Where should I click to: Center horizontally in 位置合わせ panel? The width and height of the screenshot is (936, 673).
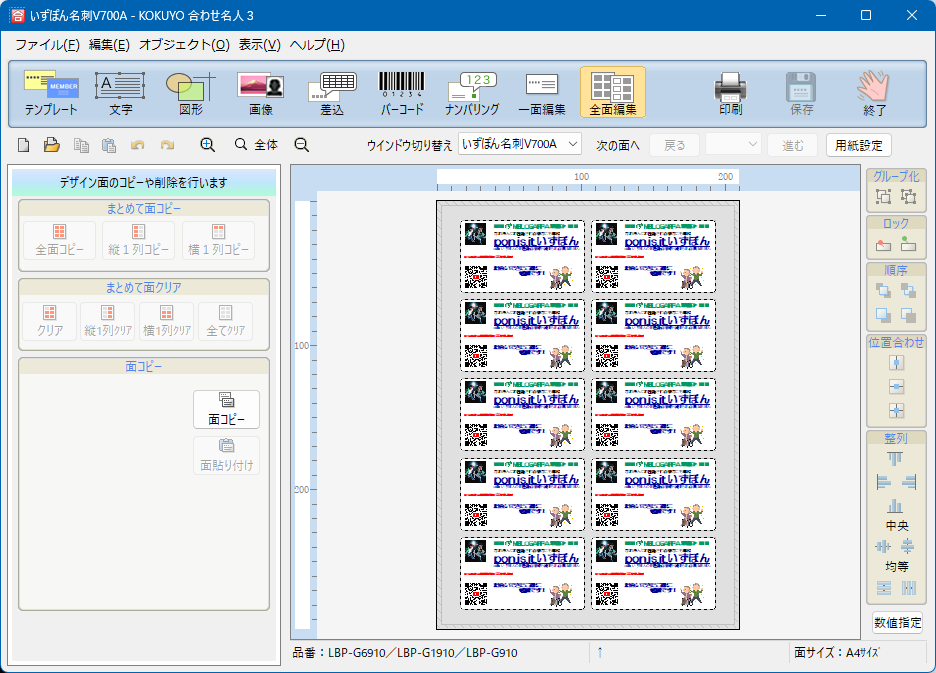click(896, 363)
